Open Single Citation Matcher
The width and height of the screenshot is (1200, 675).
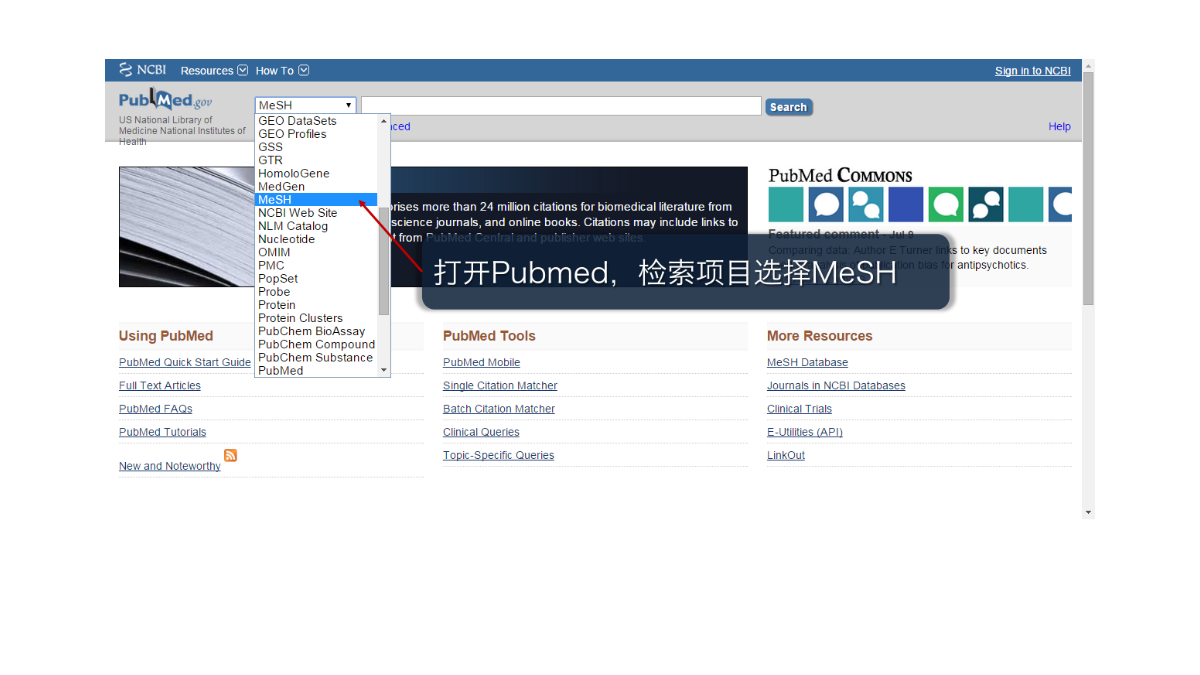[x=500, y=386]
